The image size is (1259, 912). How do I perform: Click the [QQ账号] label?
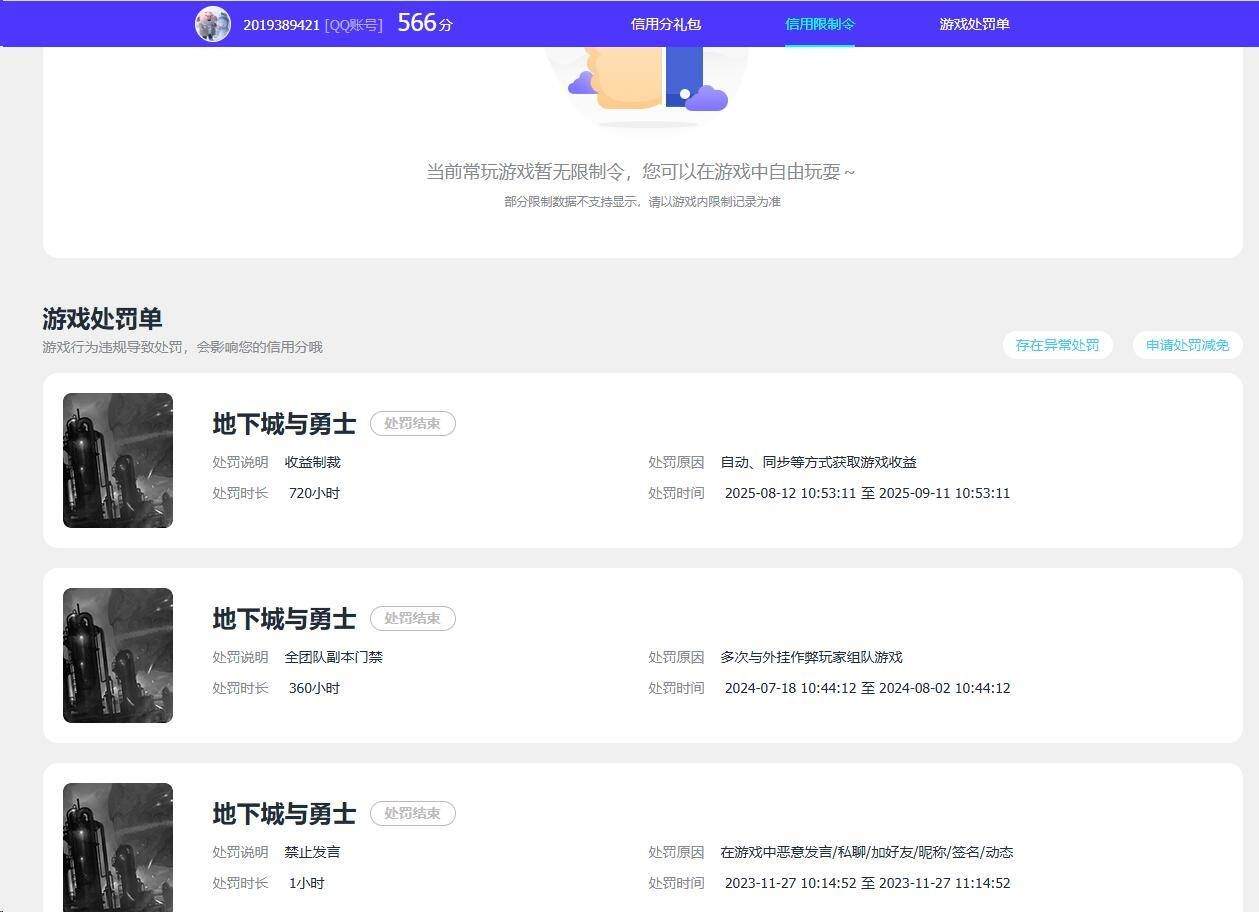click(354, 24)
